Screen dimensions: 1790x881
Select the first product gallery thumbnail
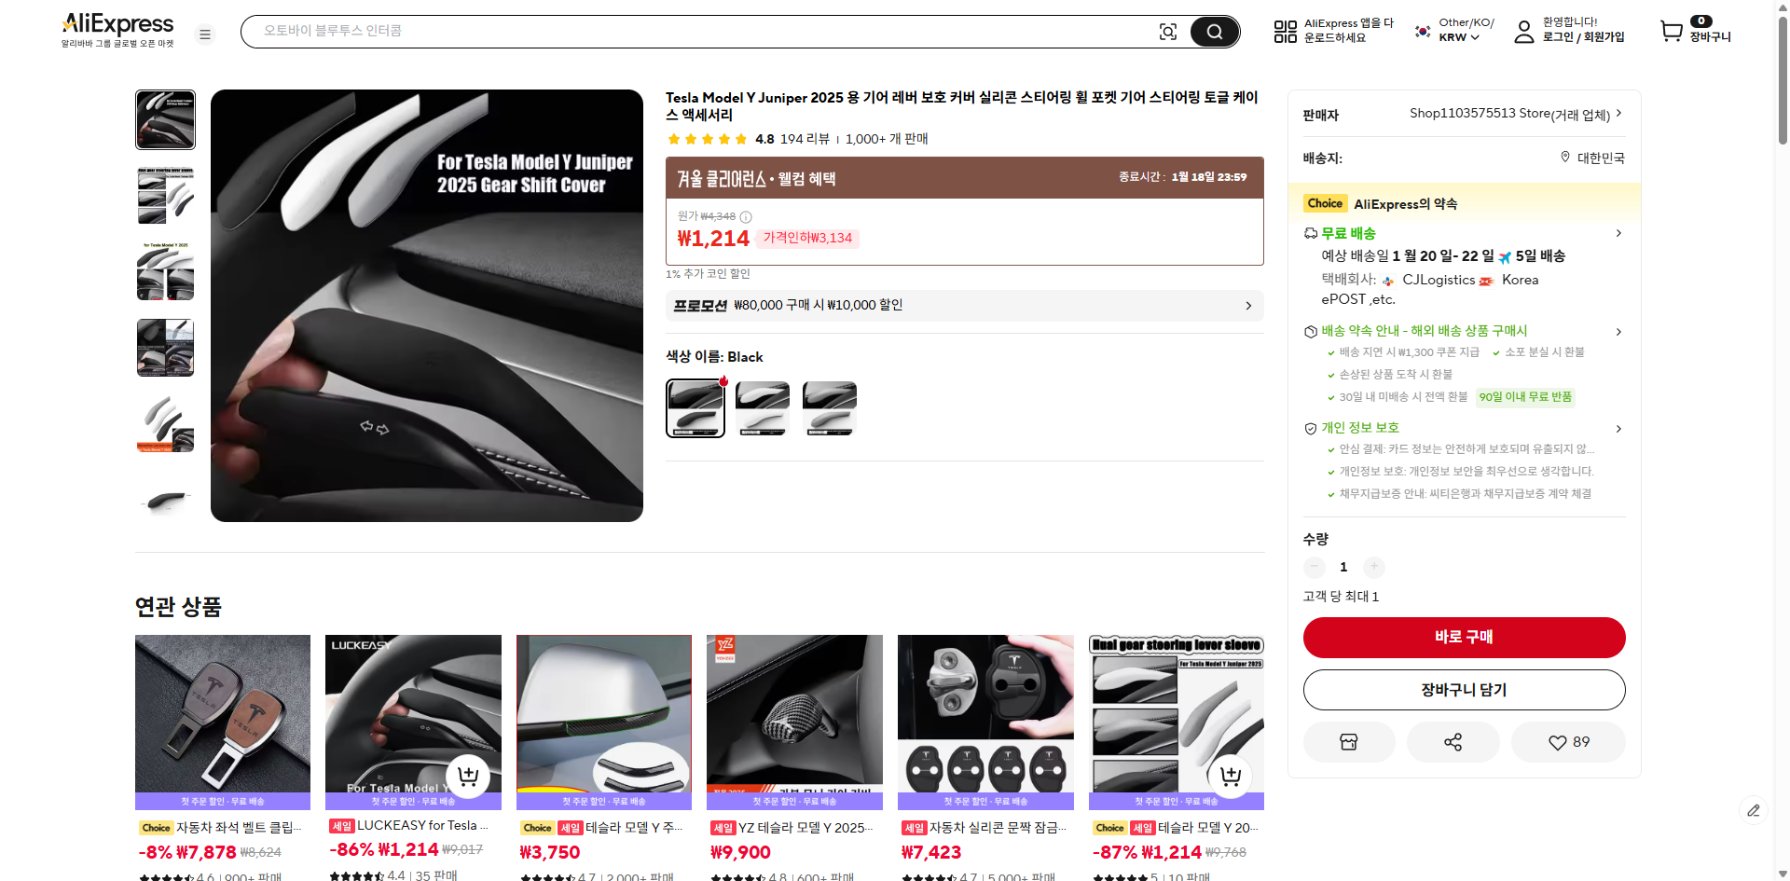tap(165, 119)
